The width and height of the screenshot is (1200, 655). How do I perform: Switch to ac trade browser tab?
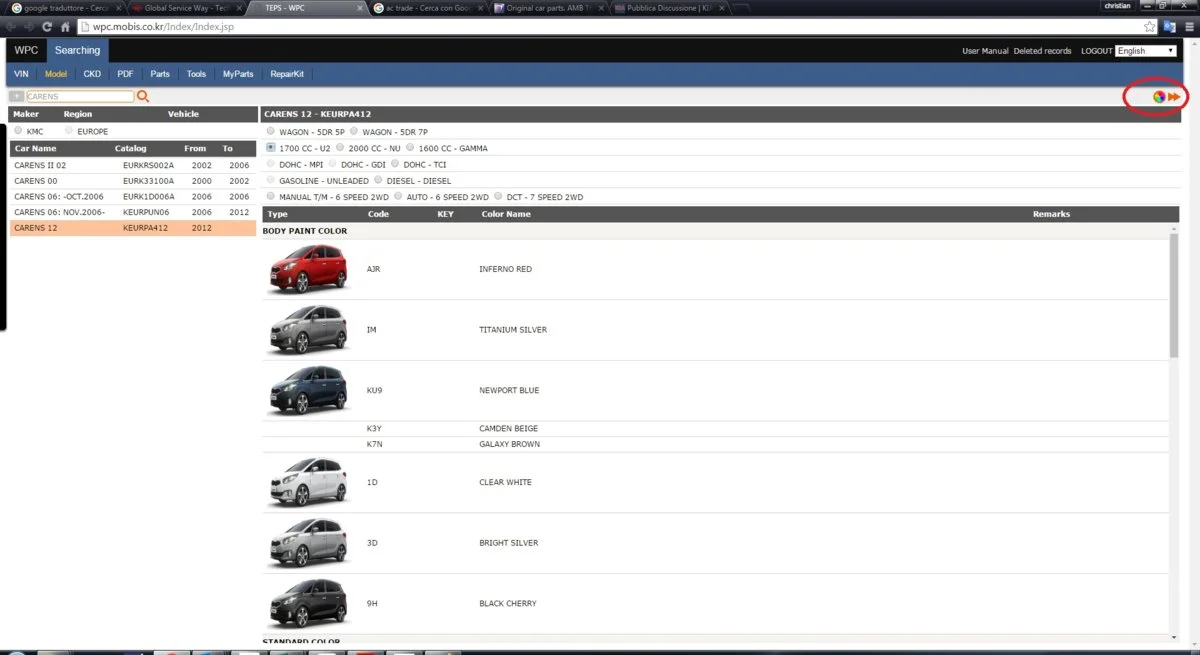pos(430,7)
